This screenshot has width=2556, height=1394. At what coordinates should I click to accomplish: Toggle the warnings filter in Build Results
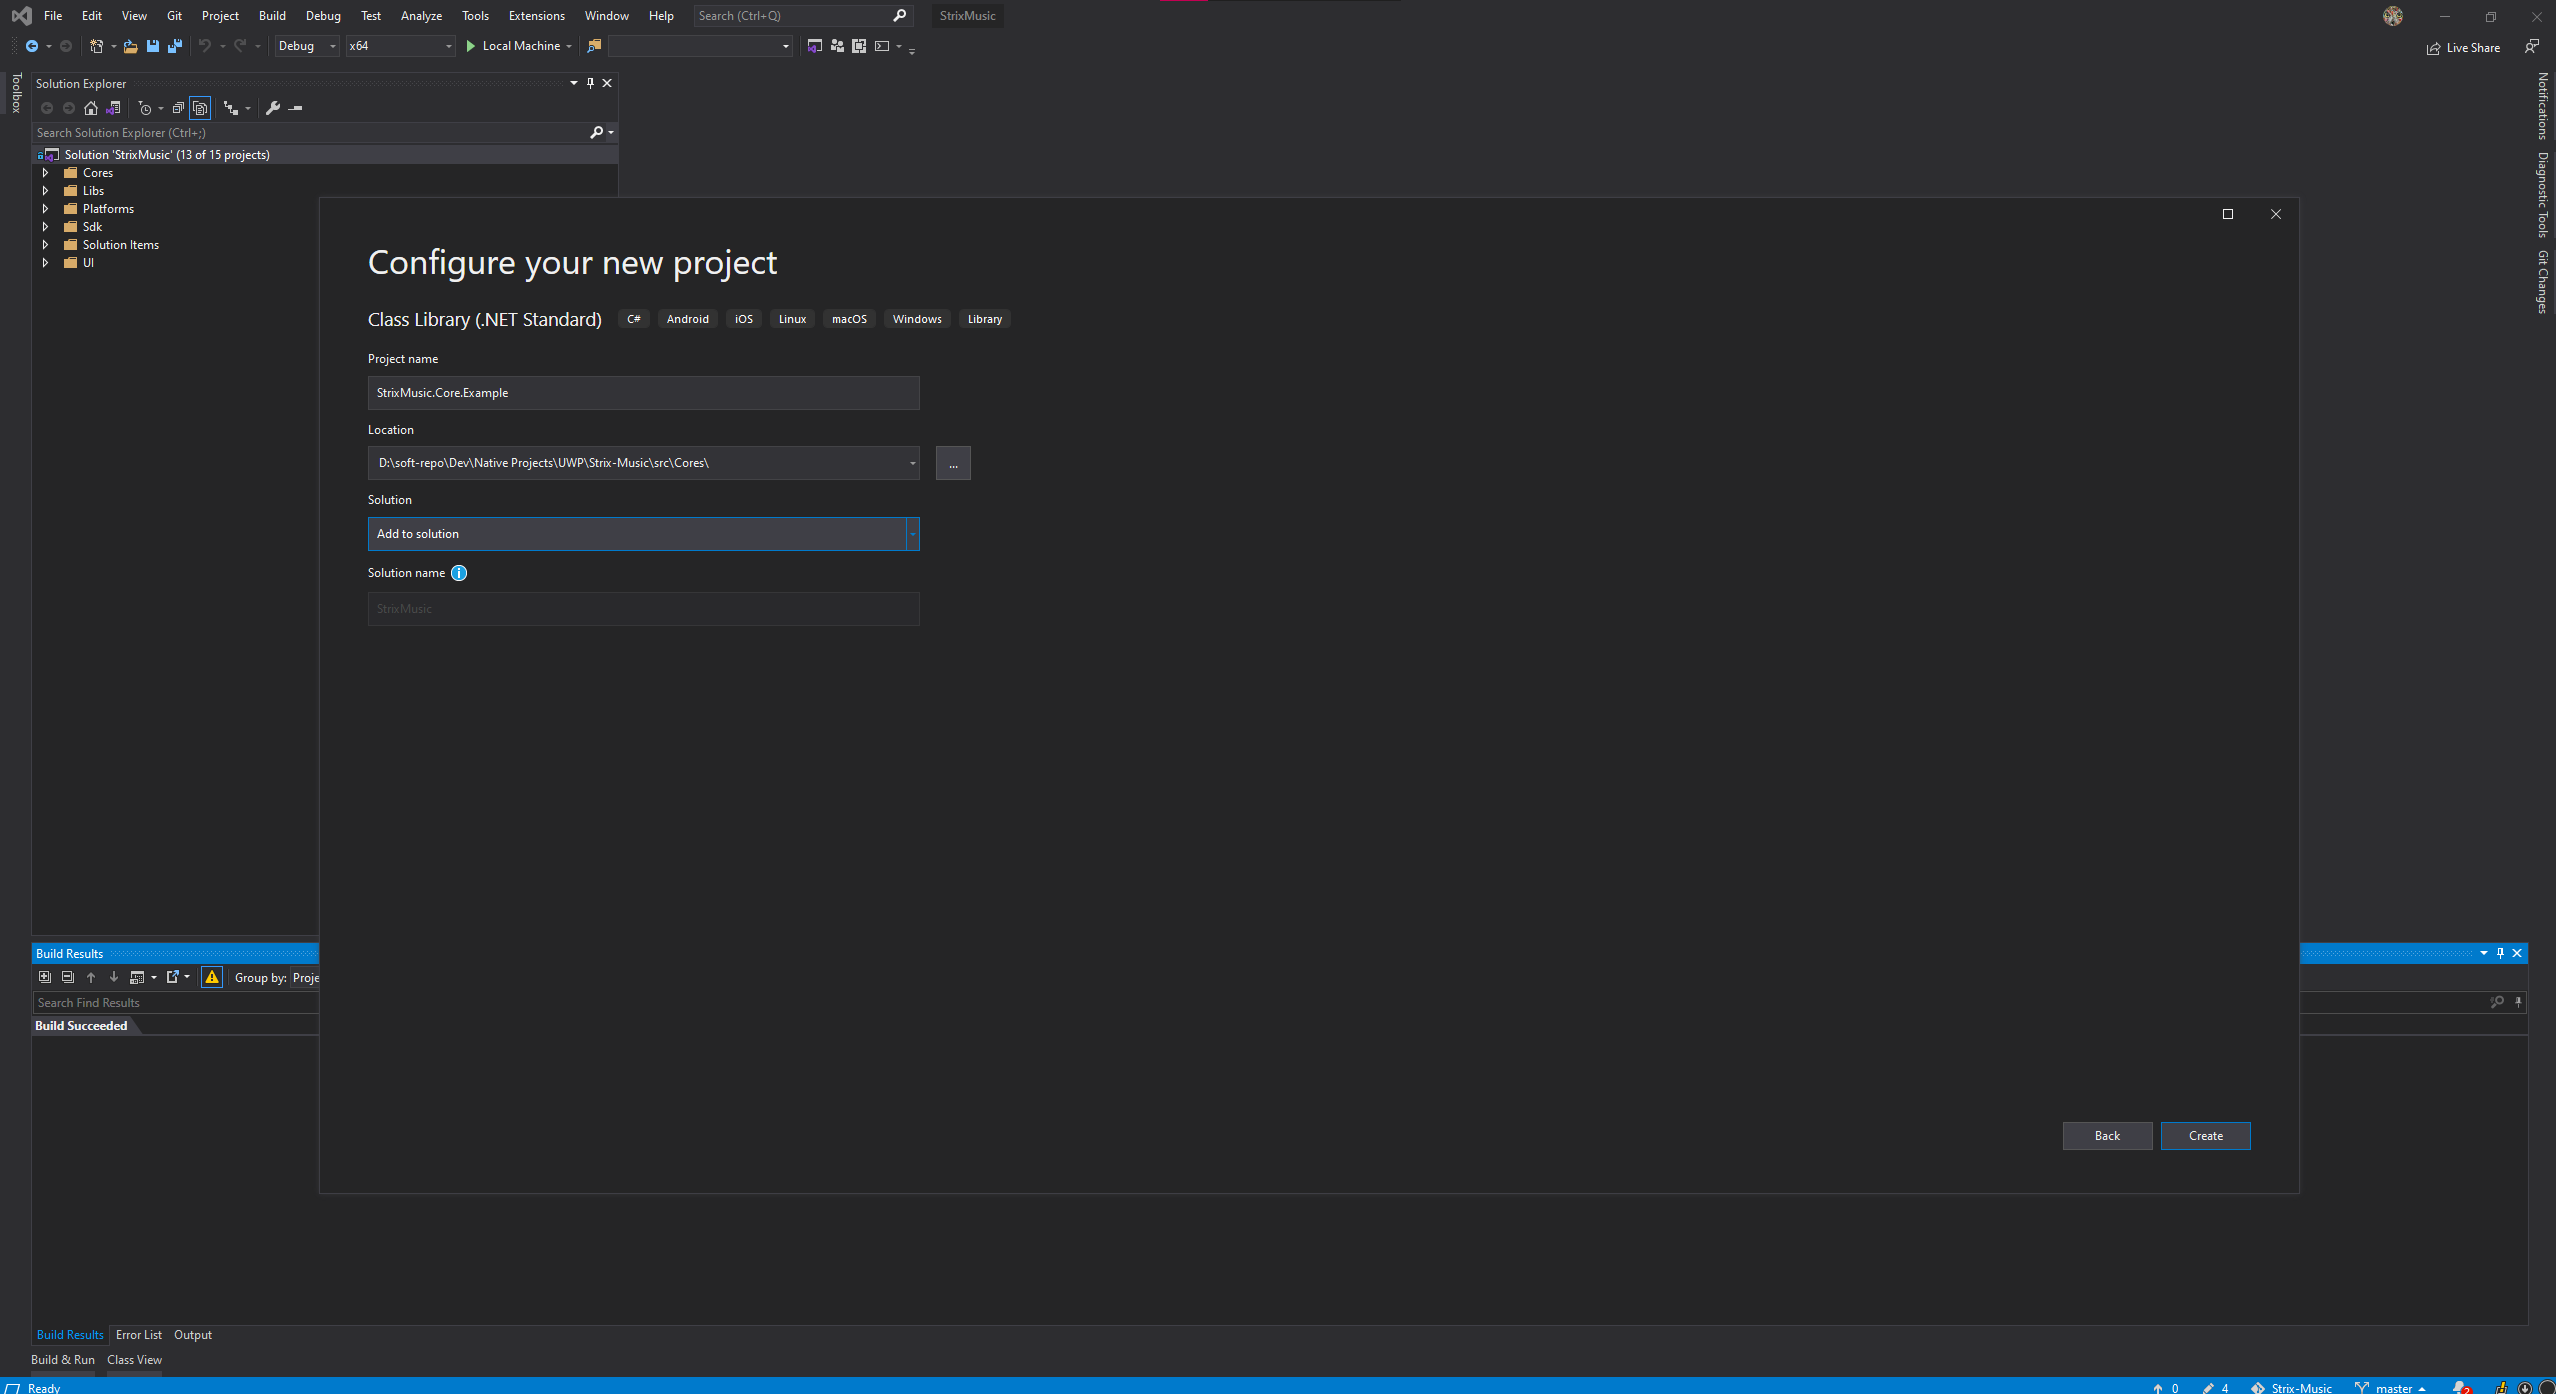[x=212, y=977]
